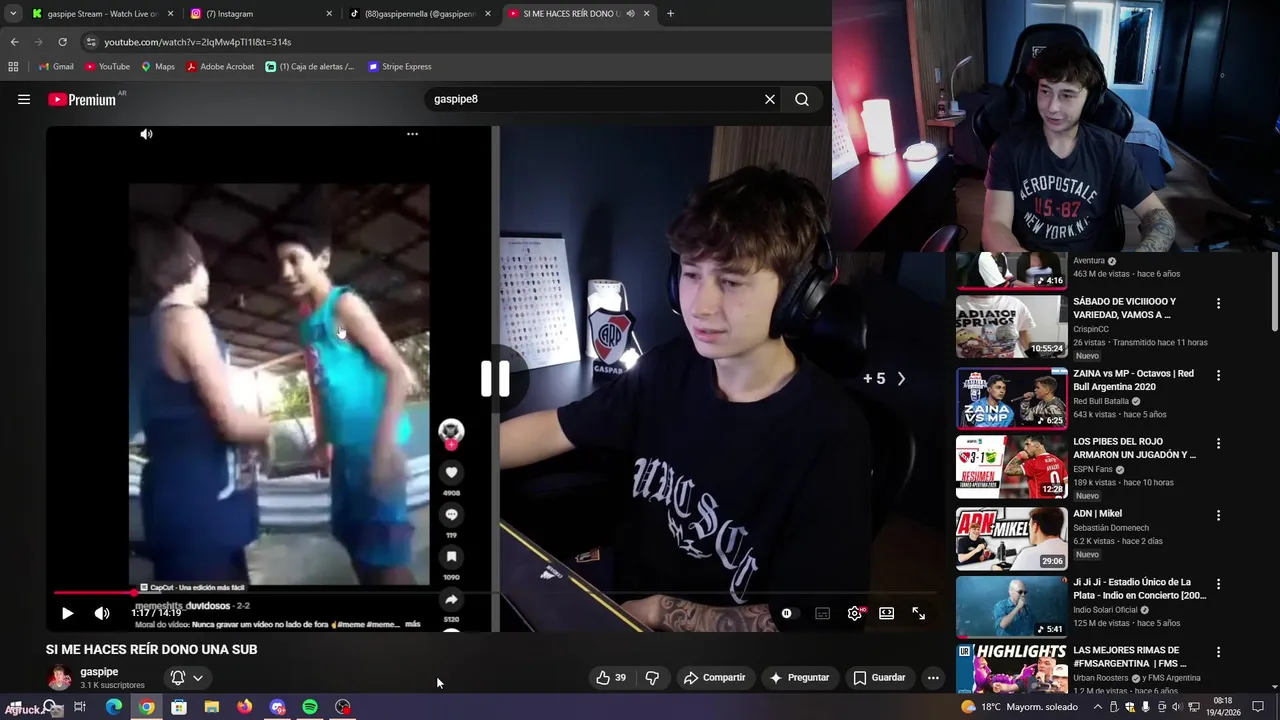This screenshot has height=720, width=1280.
Task: Open Task View on taskbar
Action: [80, 707]
